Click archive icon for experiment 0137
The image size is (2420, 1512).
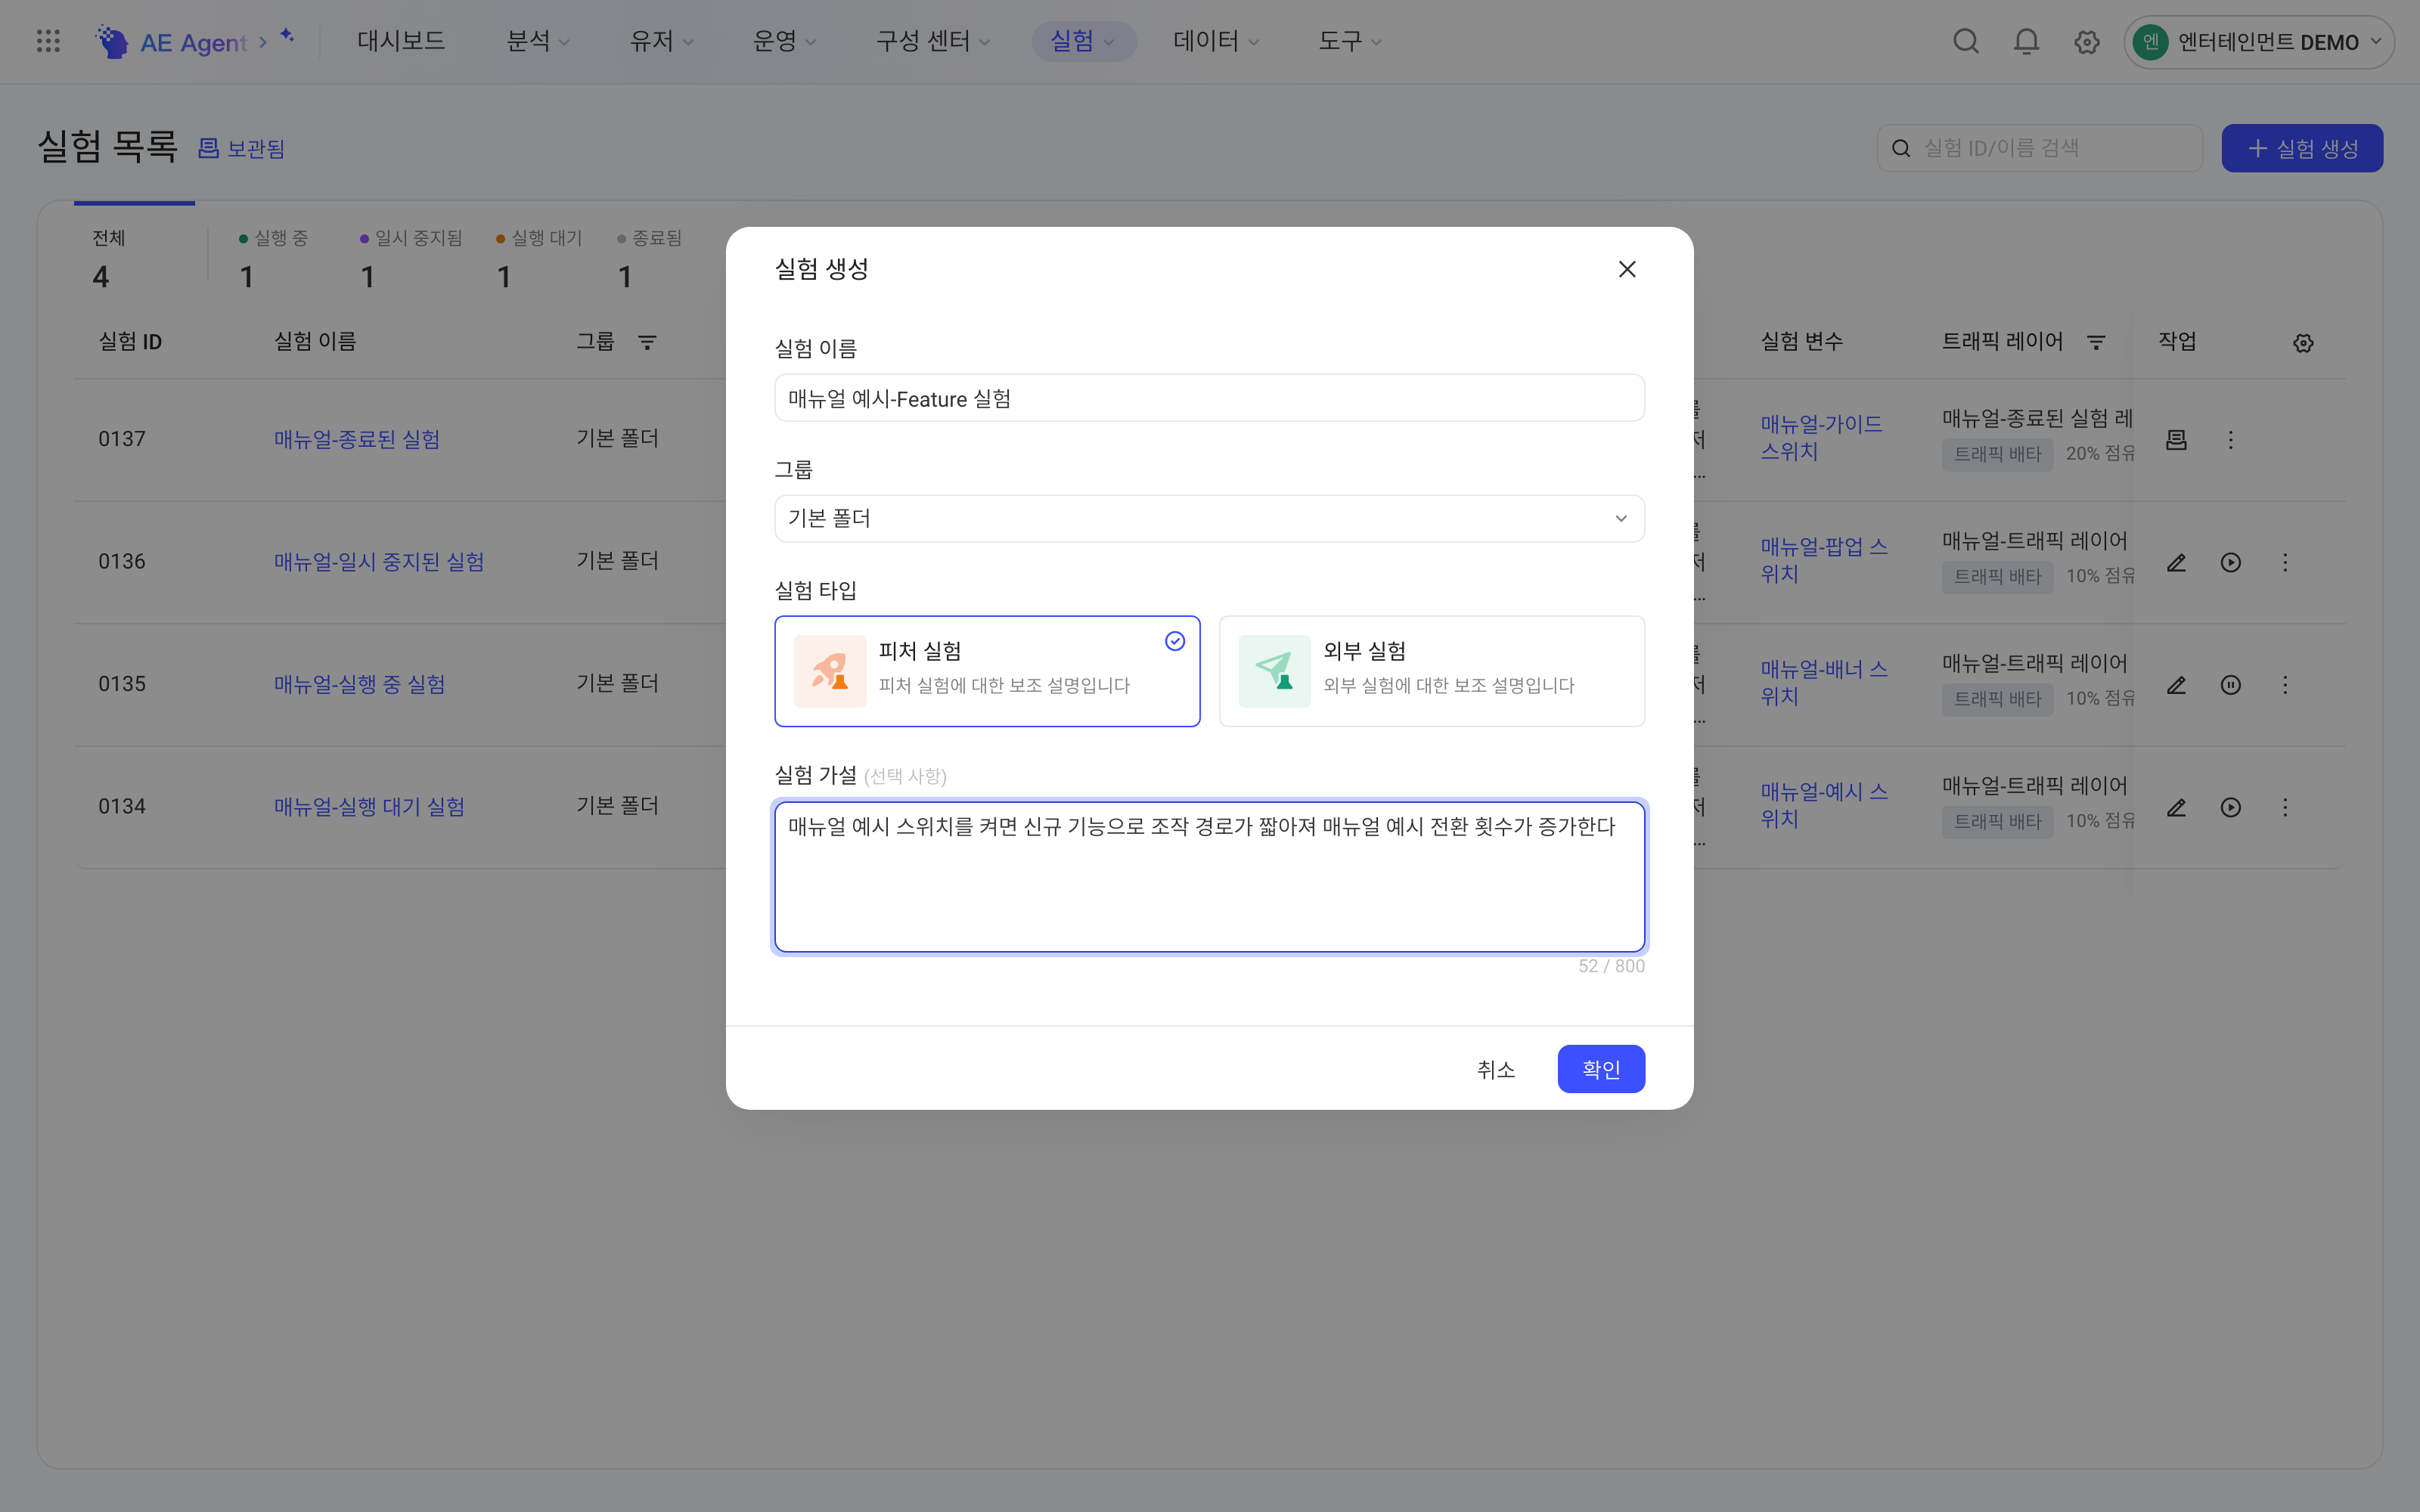2176,440
